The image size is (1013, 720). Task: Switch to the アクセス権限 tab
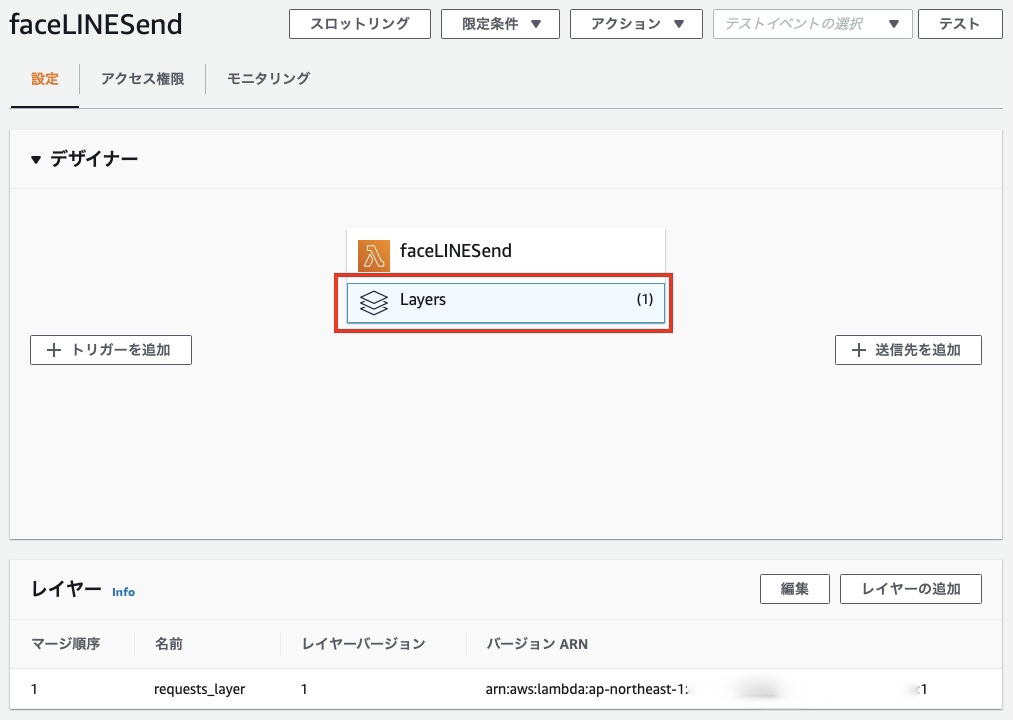[x=142, y=79]
